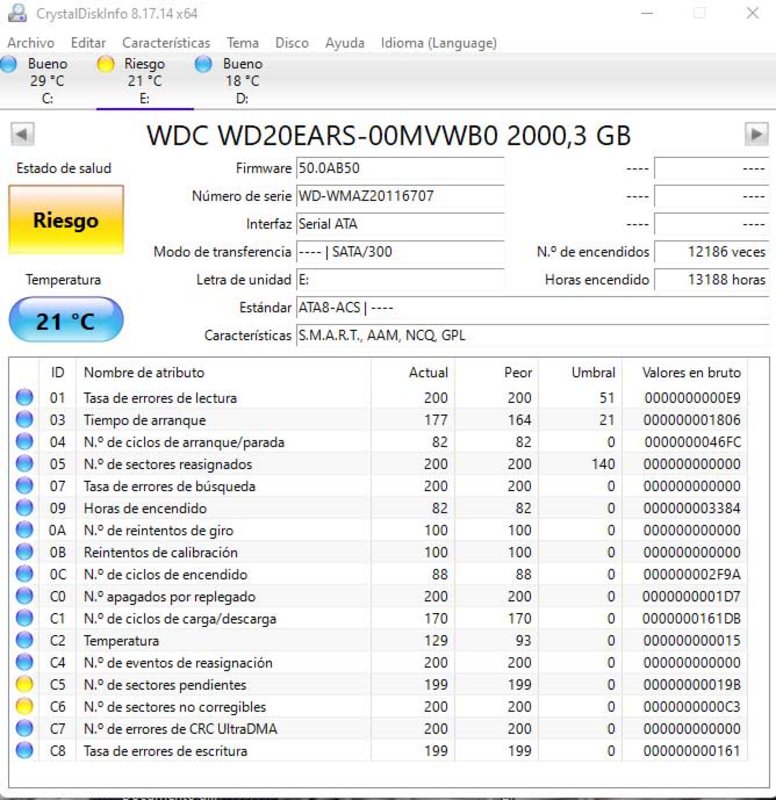Click raw value 0000000019B
776x800 pixels.
click(x=691, y=685)
